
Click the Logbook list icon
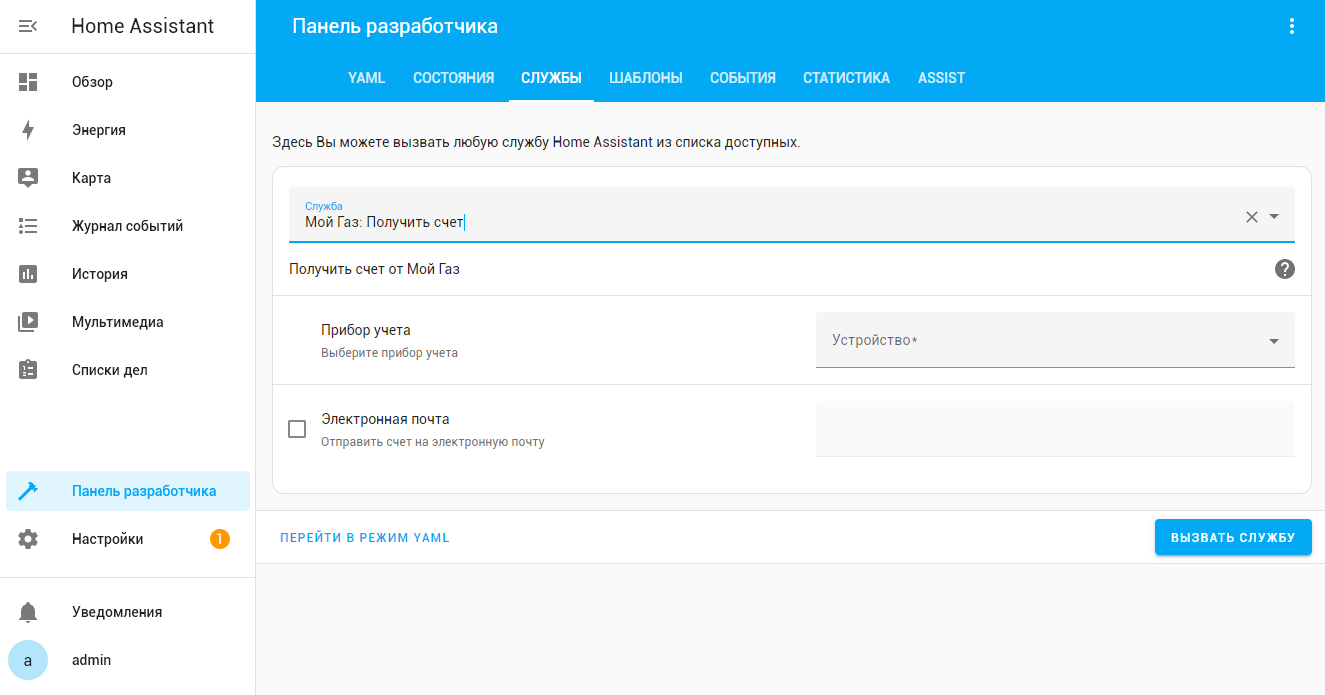click(x=28, y=226)
